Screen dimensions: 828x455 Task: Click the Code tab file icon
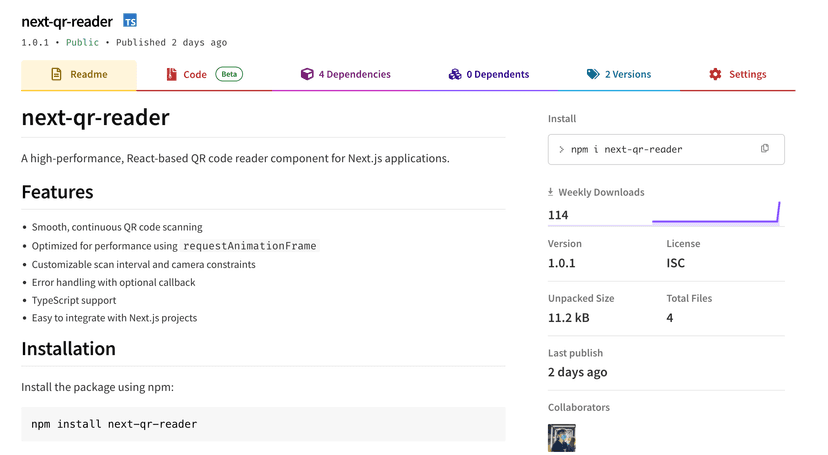pyautogui.click(x=171, y=75)
